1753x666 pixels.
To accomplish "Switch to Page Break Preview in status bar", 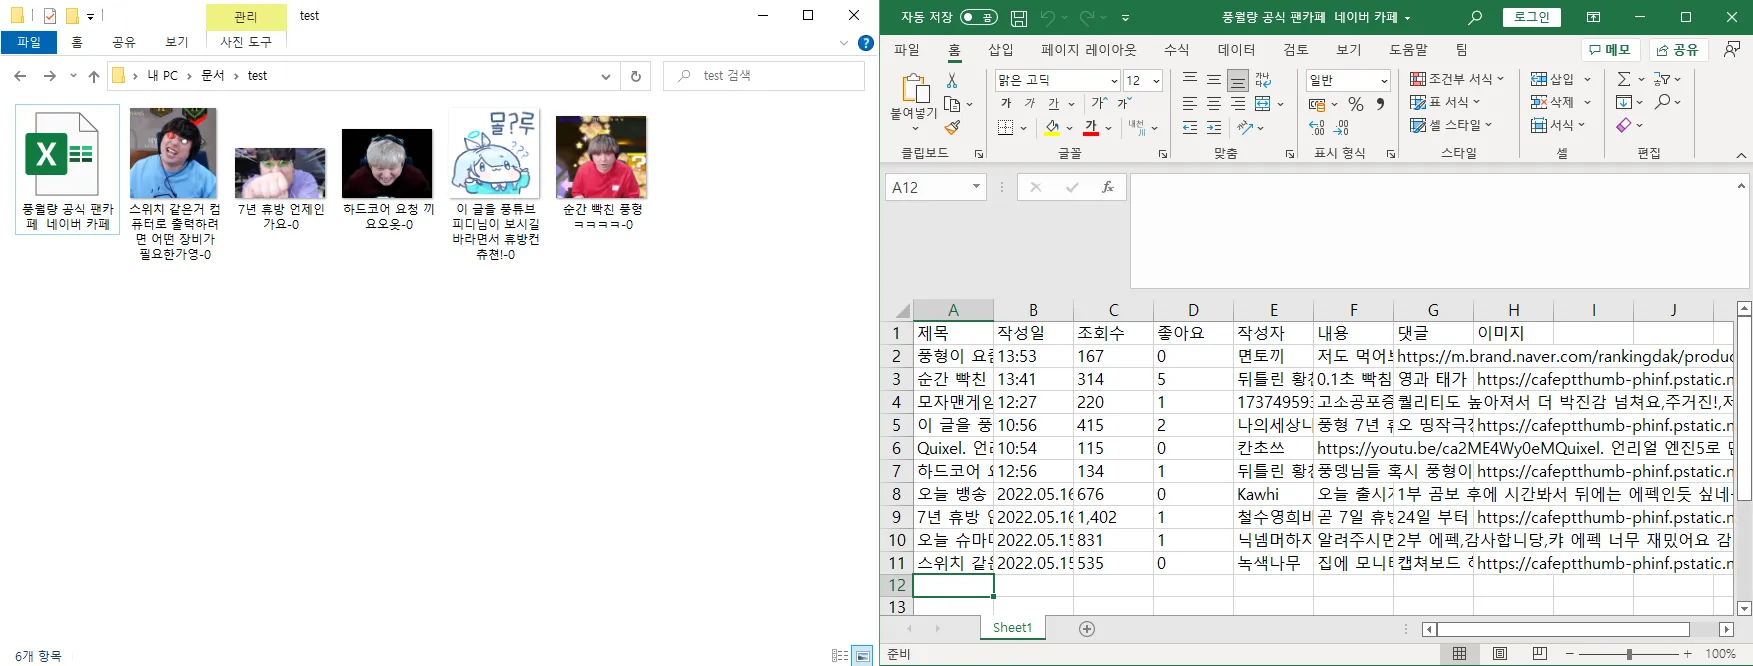I will click(x=1540, y=654).
